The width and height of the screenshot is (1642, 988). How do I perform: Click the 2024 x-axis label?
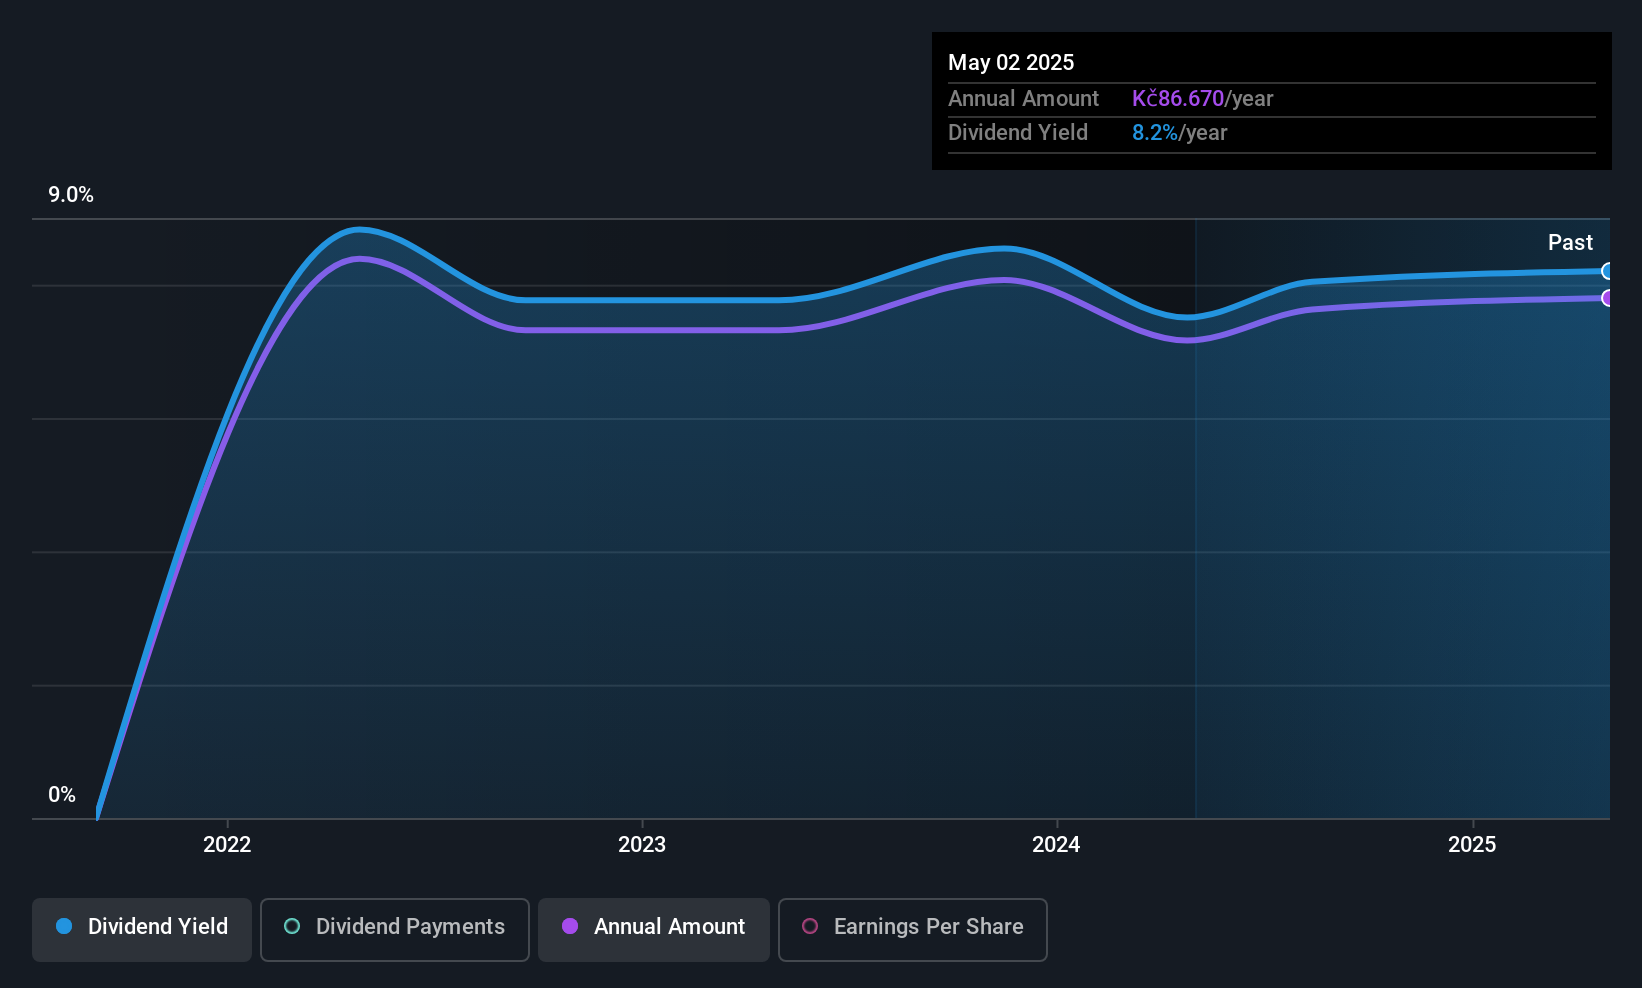[x=1056, y=844]
